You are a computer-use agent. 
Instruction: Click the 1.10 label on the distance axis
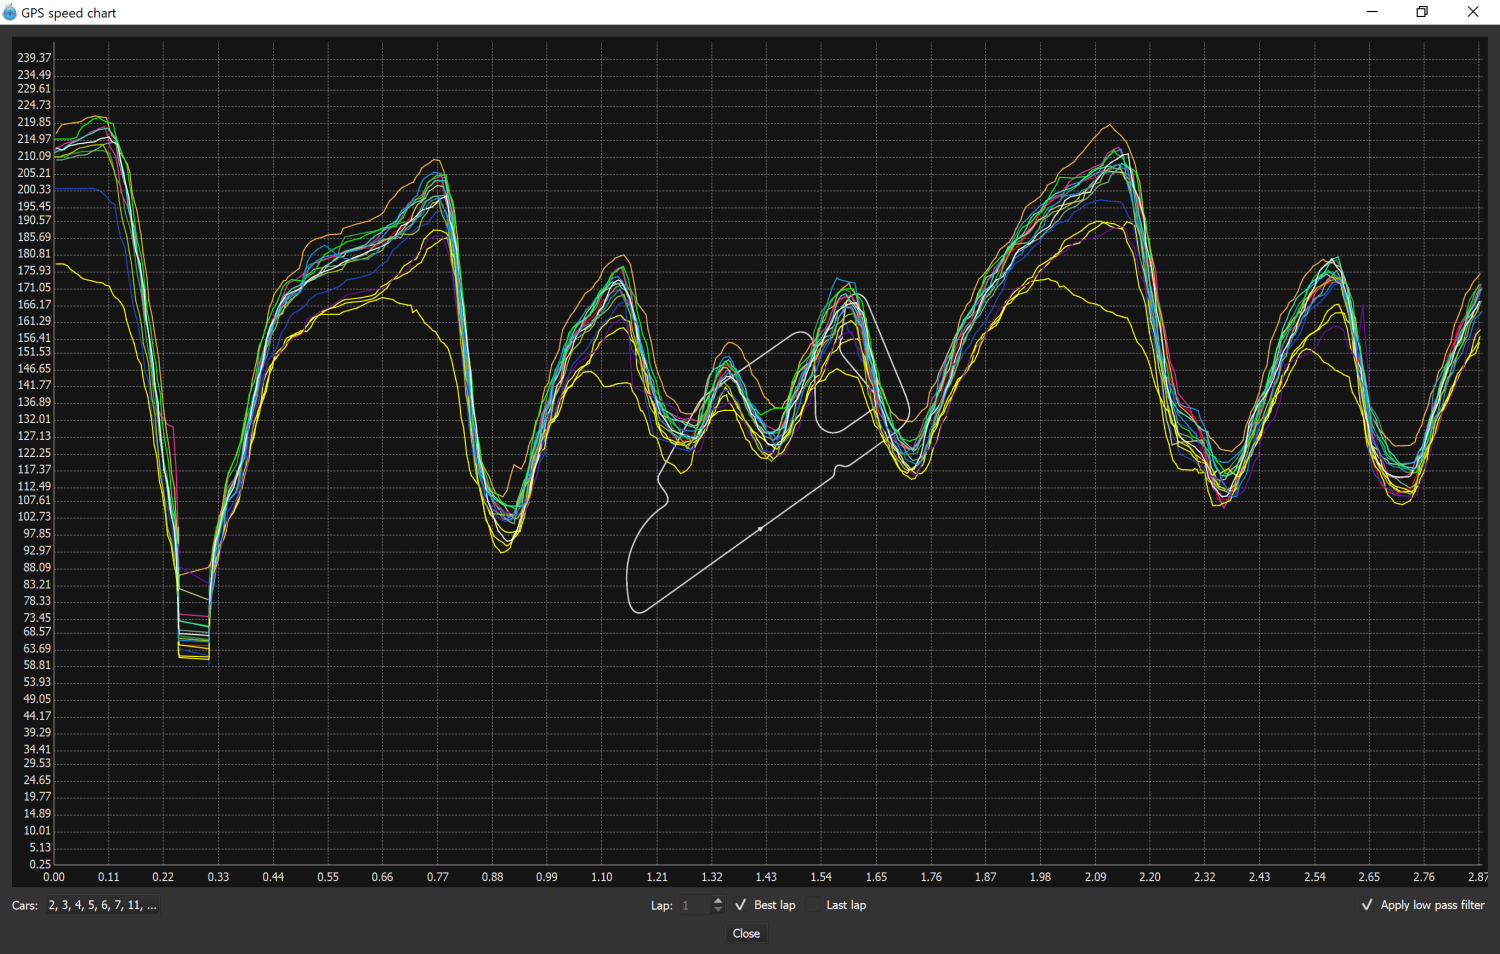(601, 877)
